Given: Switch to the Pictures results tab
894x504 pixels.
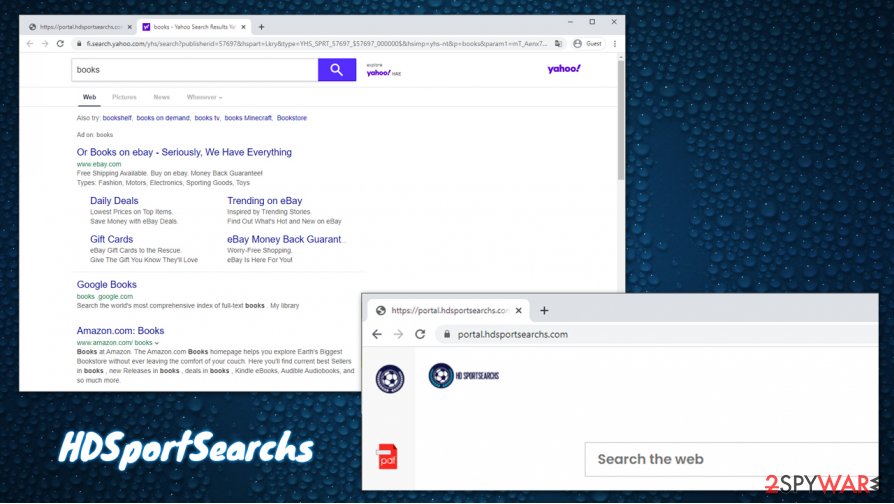Looking at the screenshot, I should click(x=124, y=97).
